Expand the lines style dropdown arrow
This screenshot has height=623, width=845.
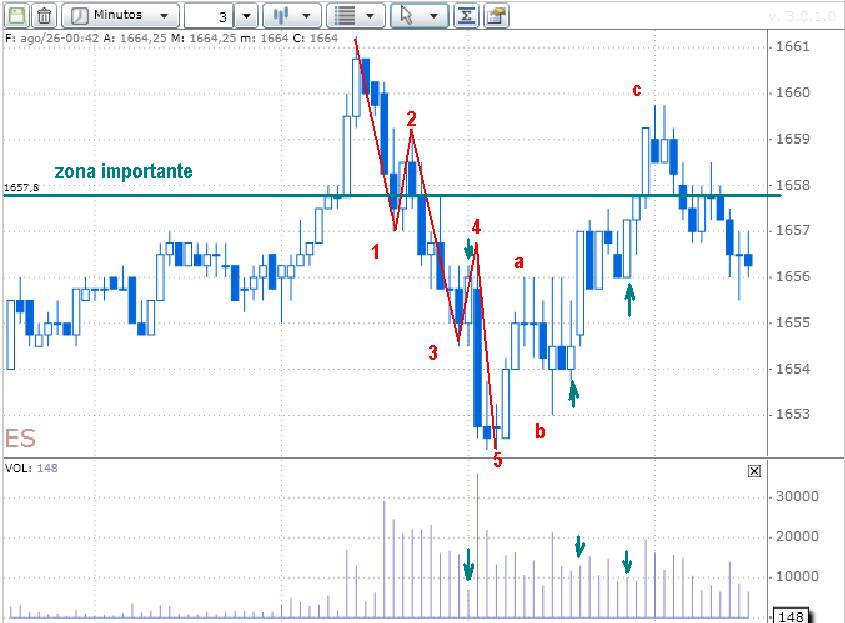[x=371, y=16]
